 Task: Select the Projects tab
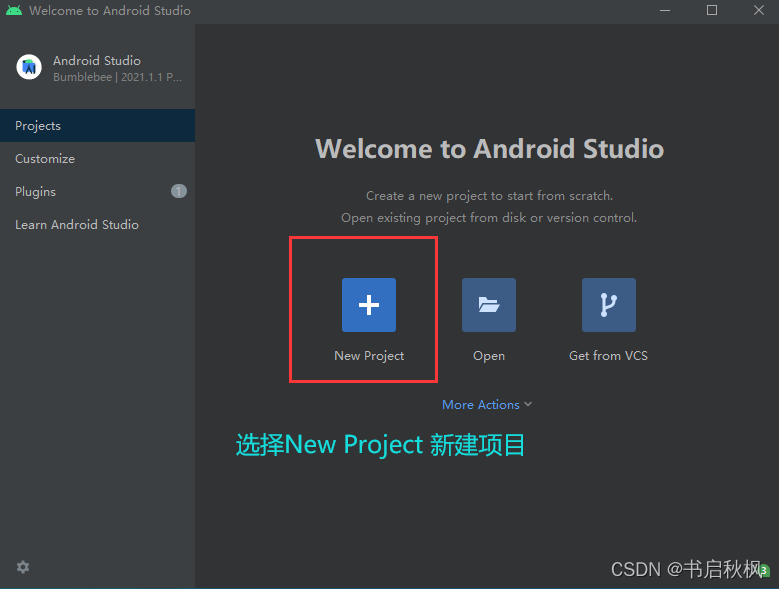(97, 126)
